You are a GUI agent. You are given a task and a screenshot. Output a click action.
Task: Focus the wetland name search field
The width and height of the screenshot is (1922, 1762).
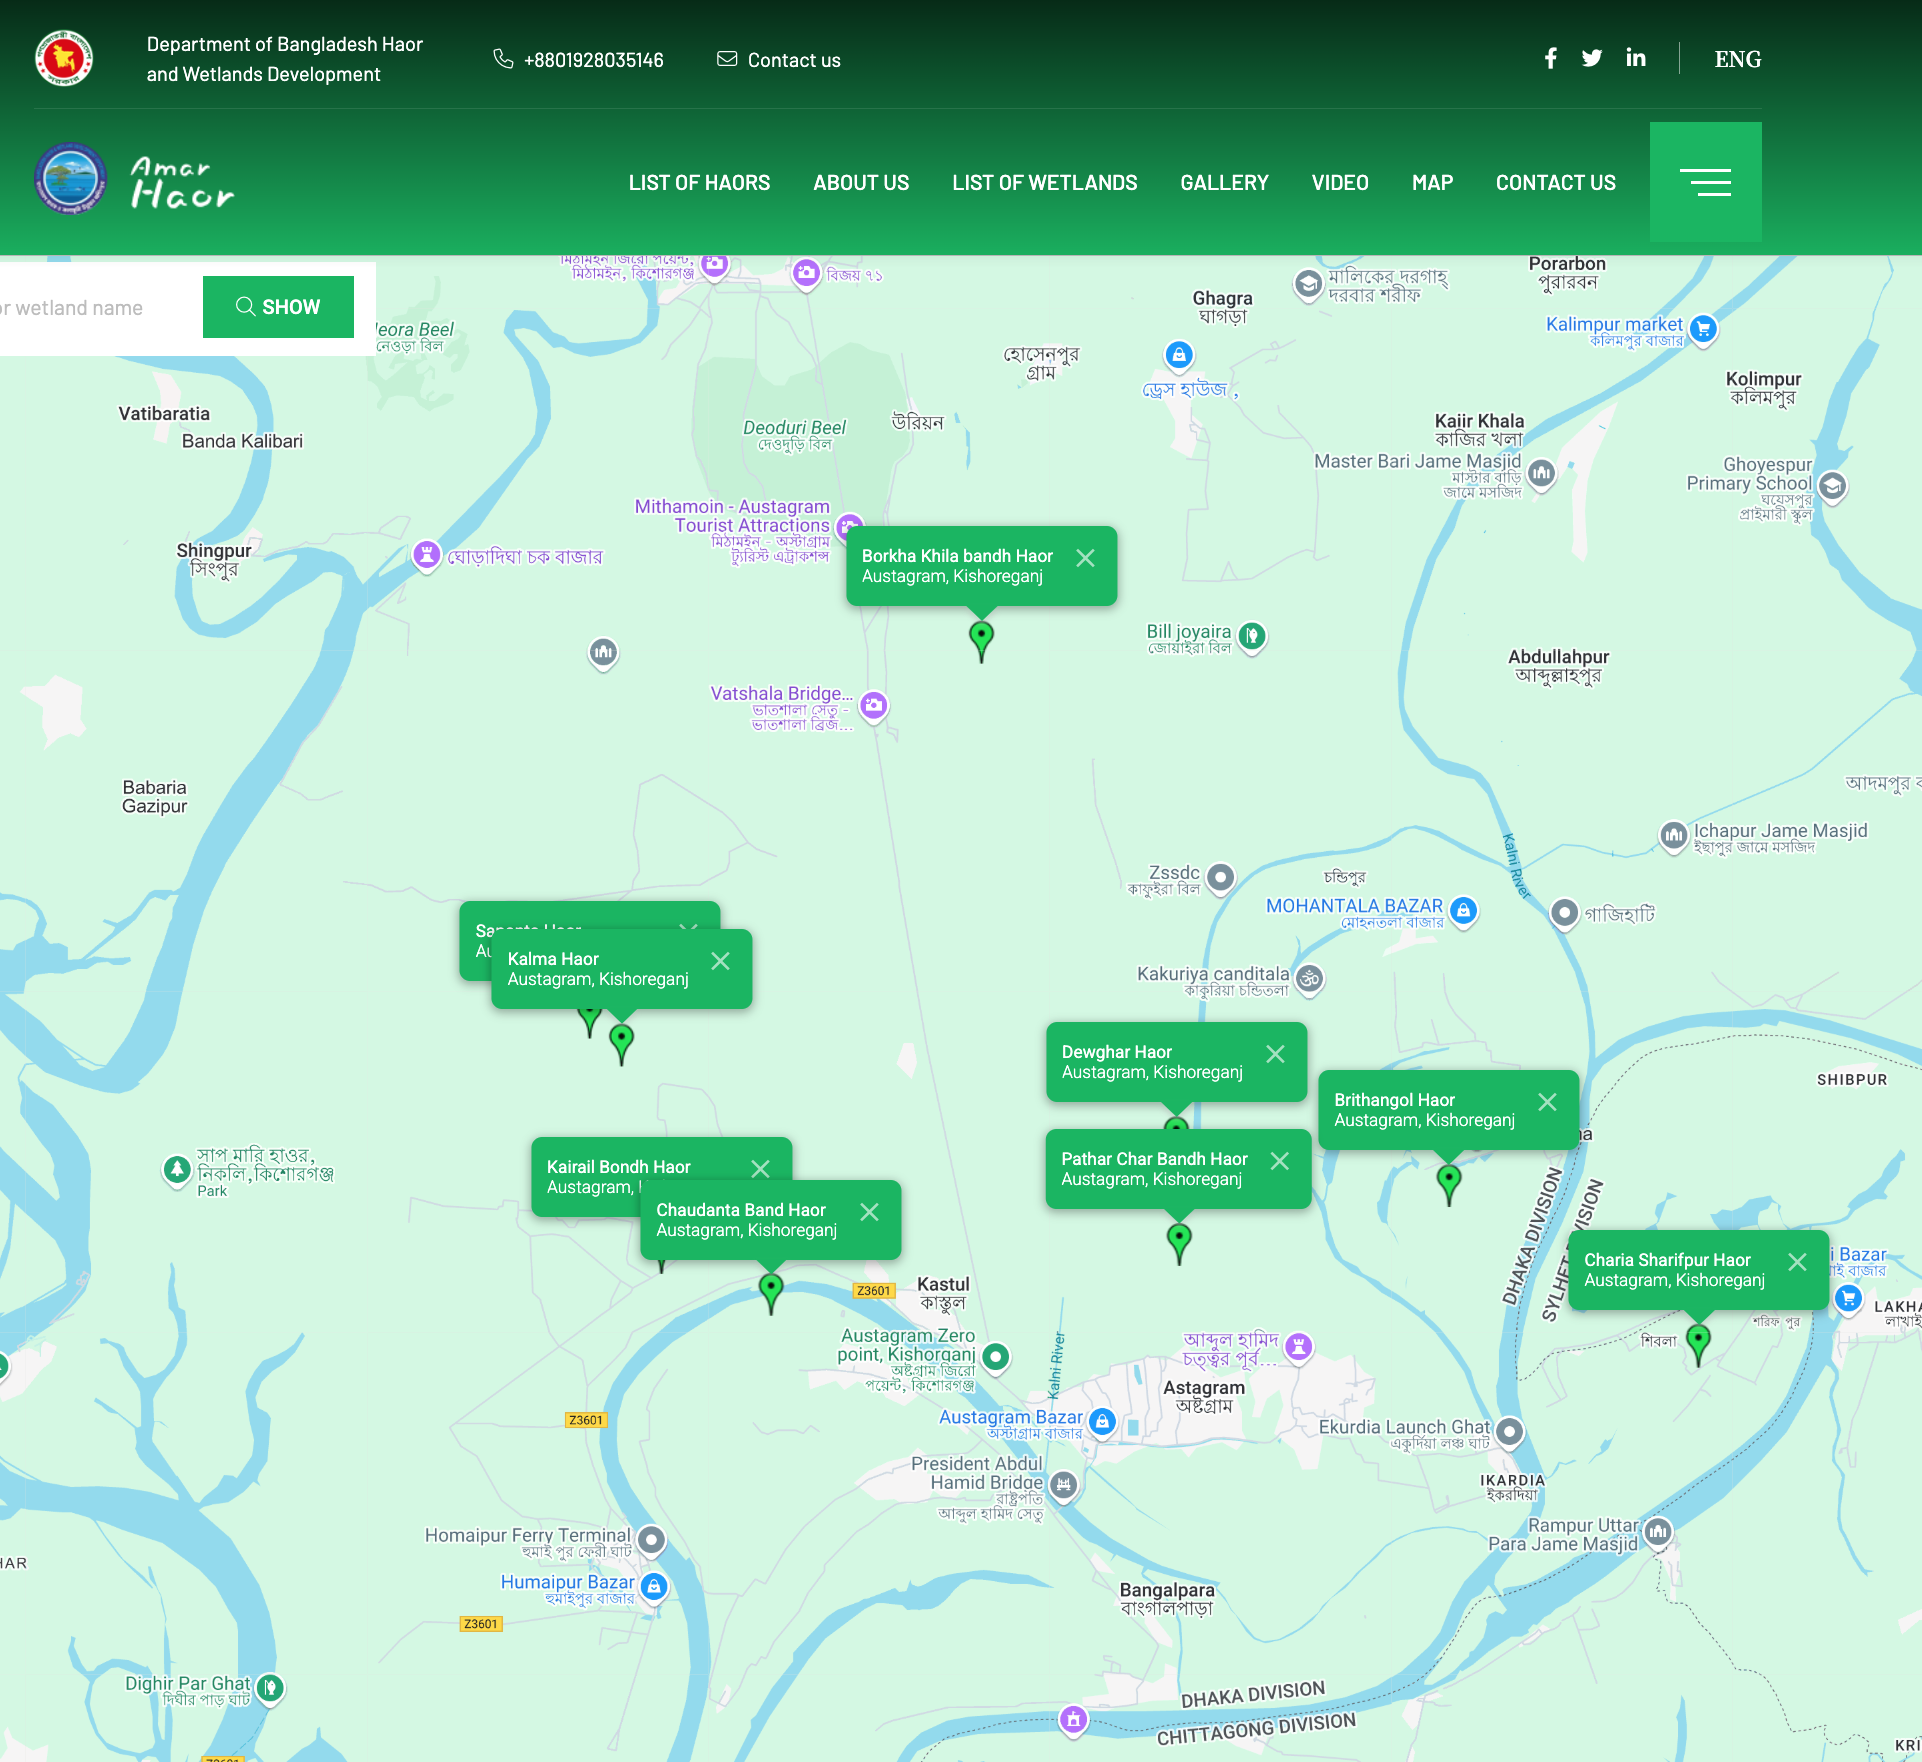pyautogui.click(x=100, y=308)
